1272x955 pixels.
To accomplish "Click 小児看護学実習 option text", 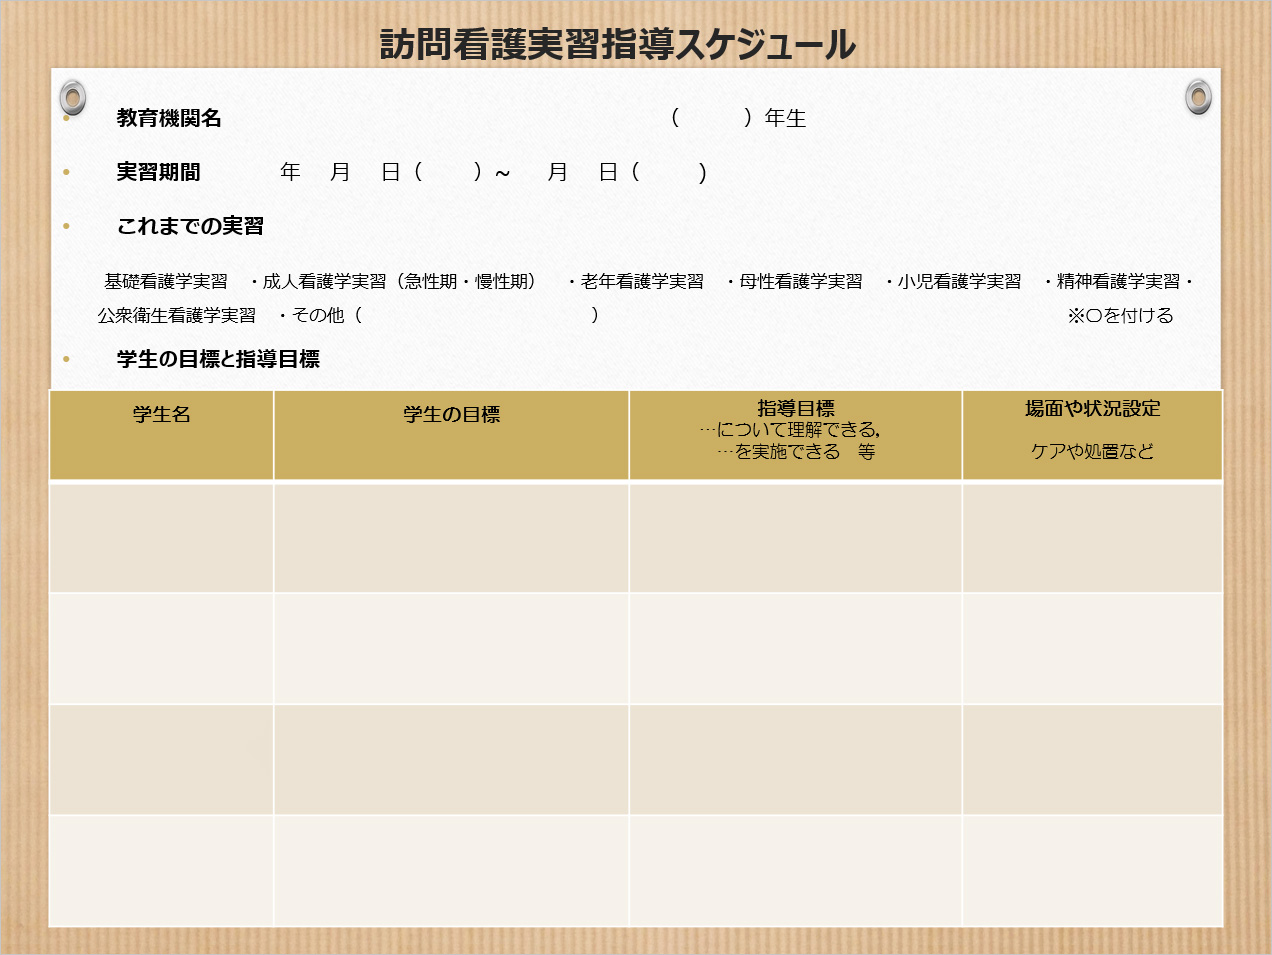I will click(959, 282).
